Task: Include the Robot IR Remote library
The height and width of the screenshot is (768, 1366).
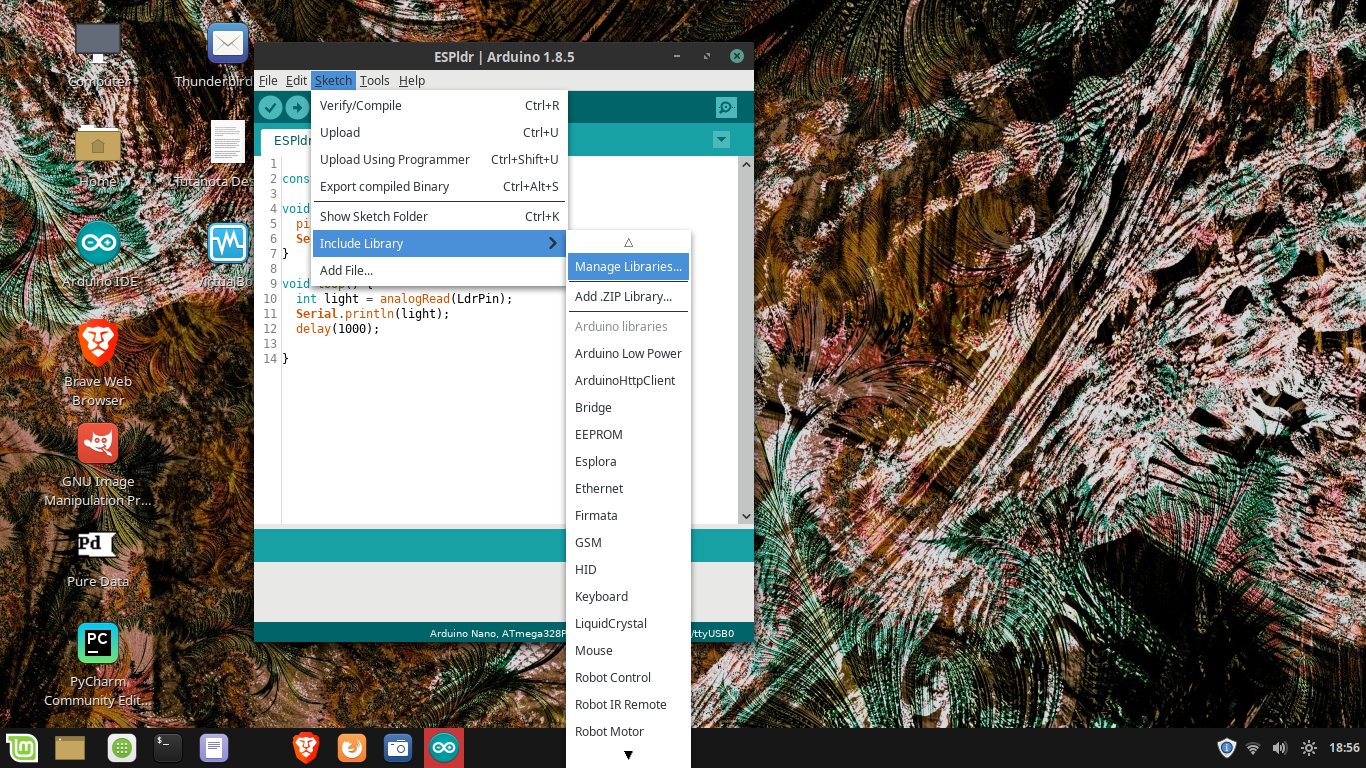Action: pyautogui.click(x=628, y=704)
